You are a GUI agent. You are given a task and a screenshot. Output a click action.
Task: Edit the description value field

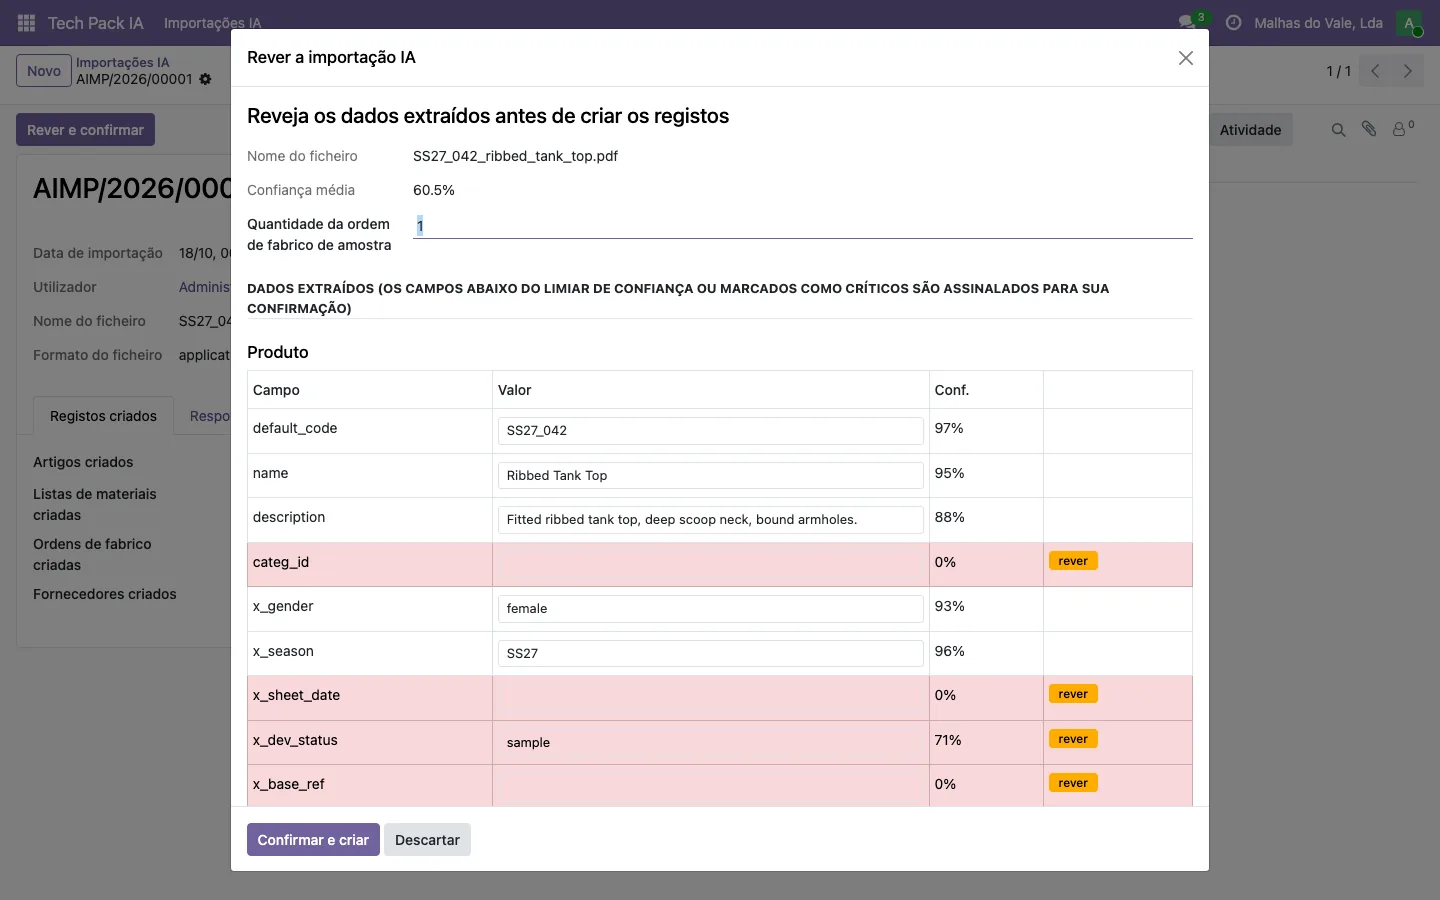click(x=710, y=520)
